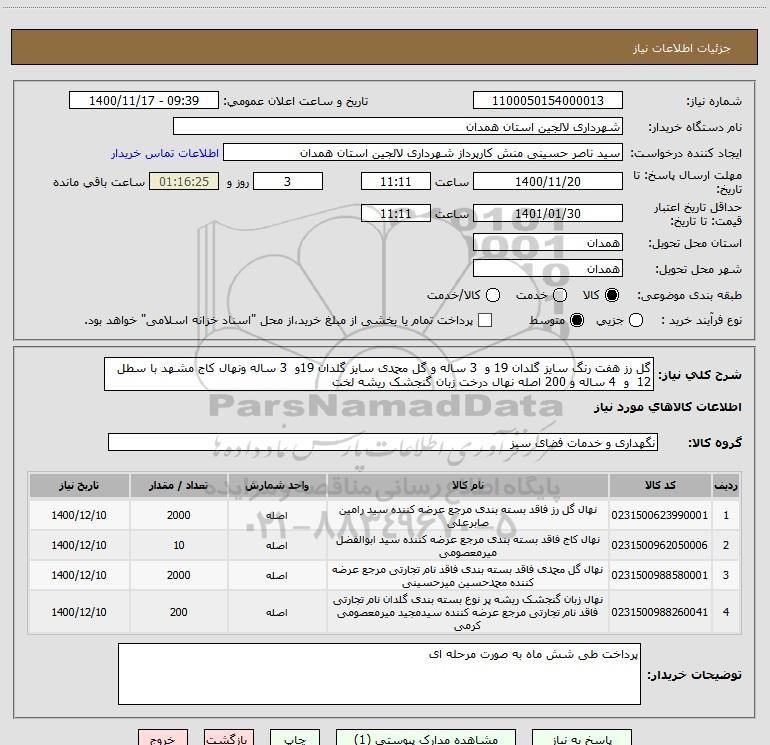Click product code 0231500623990001
Image resolution: width=770 pixels, height=745 pixels.
click(x=660, y=515)
